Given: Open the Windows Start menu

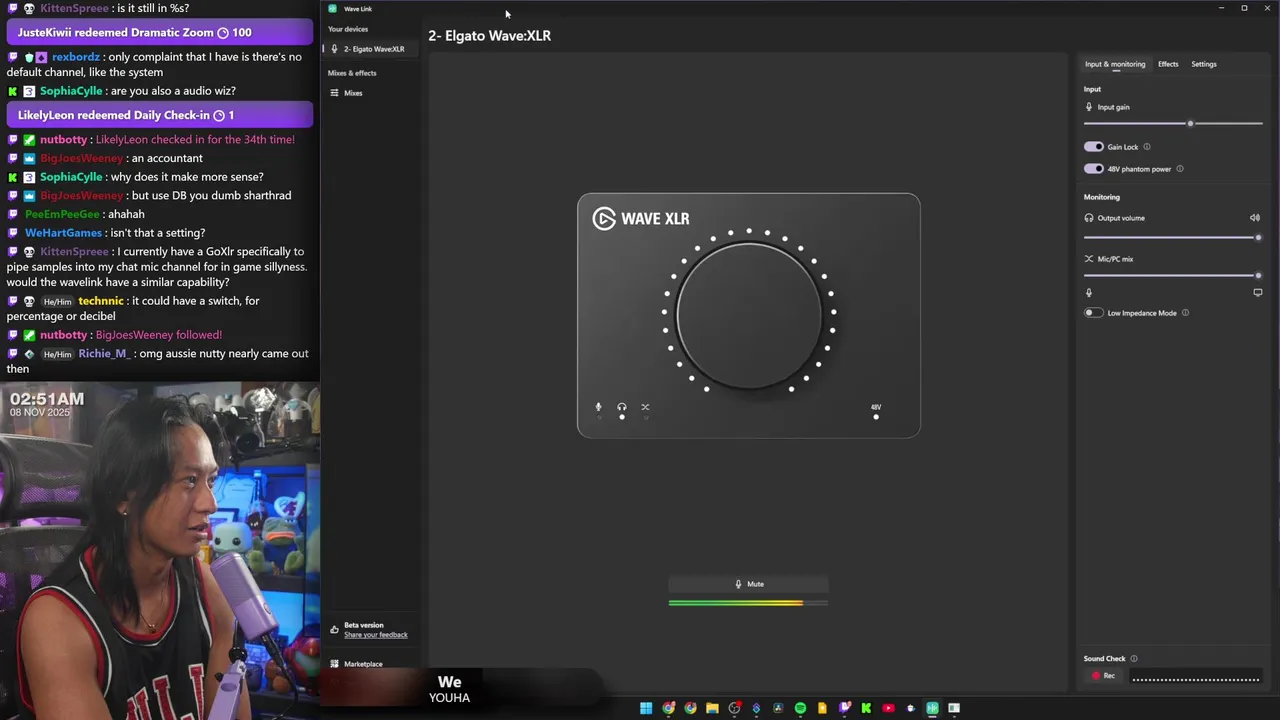Looking at the screenshot, I should (x=646, y=708).
